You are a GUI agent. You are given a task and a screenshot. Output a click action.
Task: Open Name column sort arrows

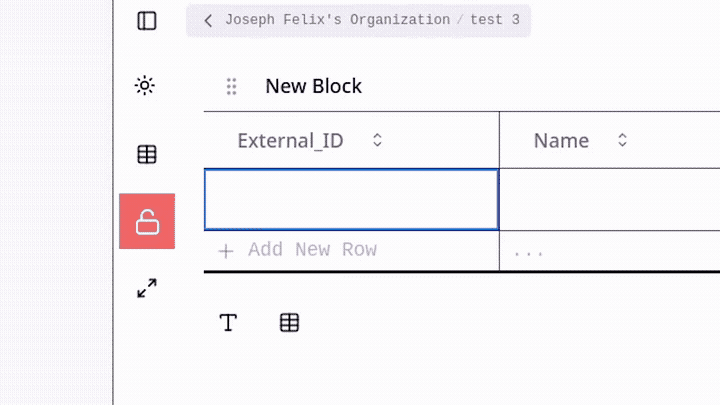pyautogui.click(x=622, y=141)
